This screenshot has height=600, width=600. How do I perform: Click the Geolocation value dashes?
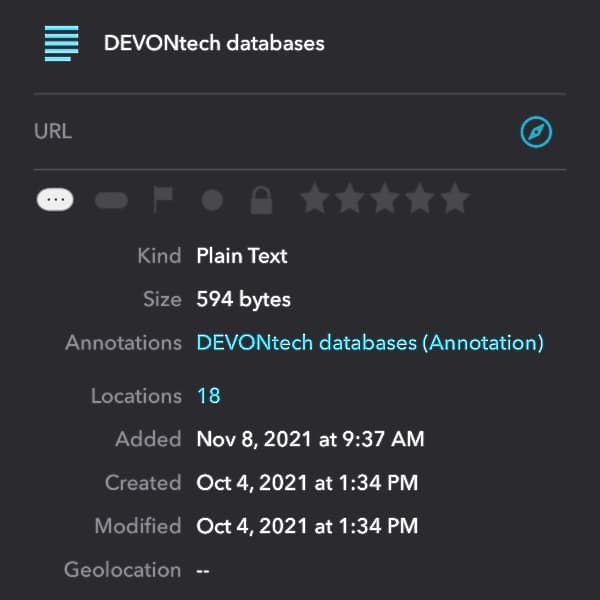203,571
